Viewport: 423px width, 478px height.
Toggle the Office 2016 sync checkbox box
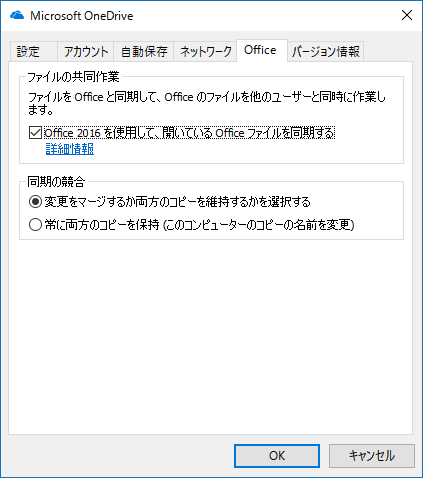point(35,133)
